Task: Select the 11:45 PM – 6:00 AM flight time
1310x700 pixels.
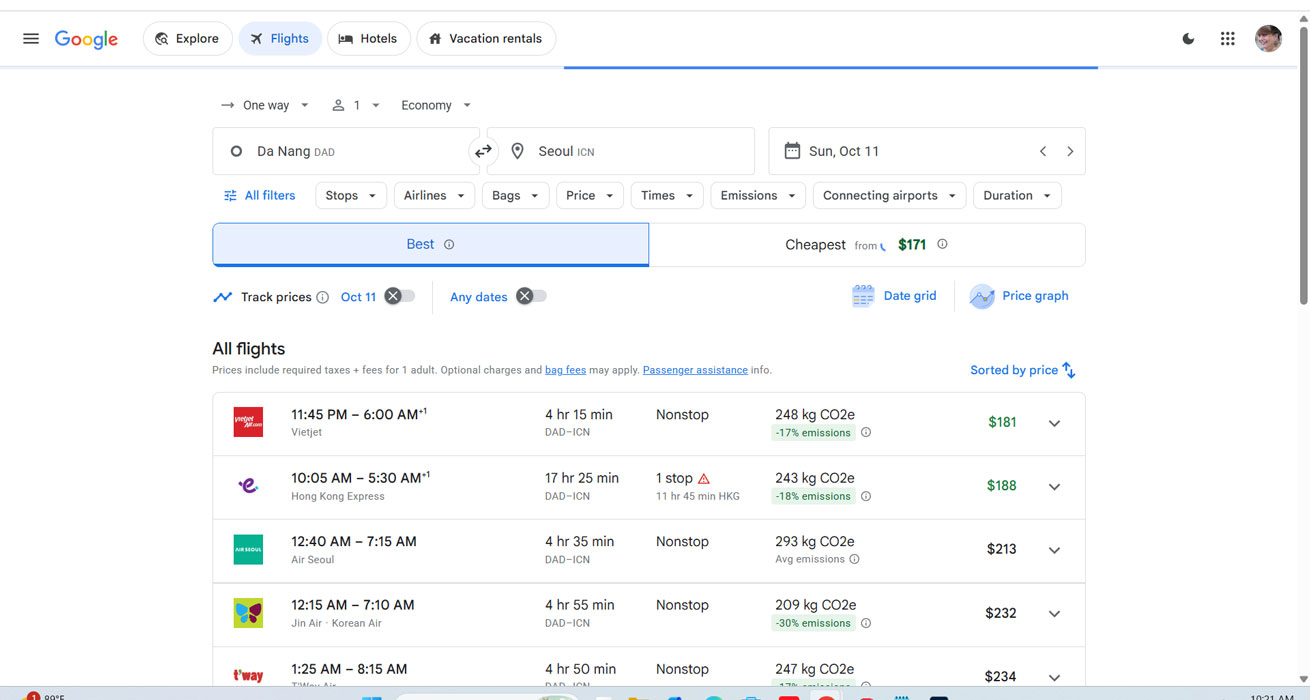Action: (359, 414)
